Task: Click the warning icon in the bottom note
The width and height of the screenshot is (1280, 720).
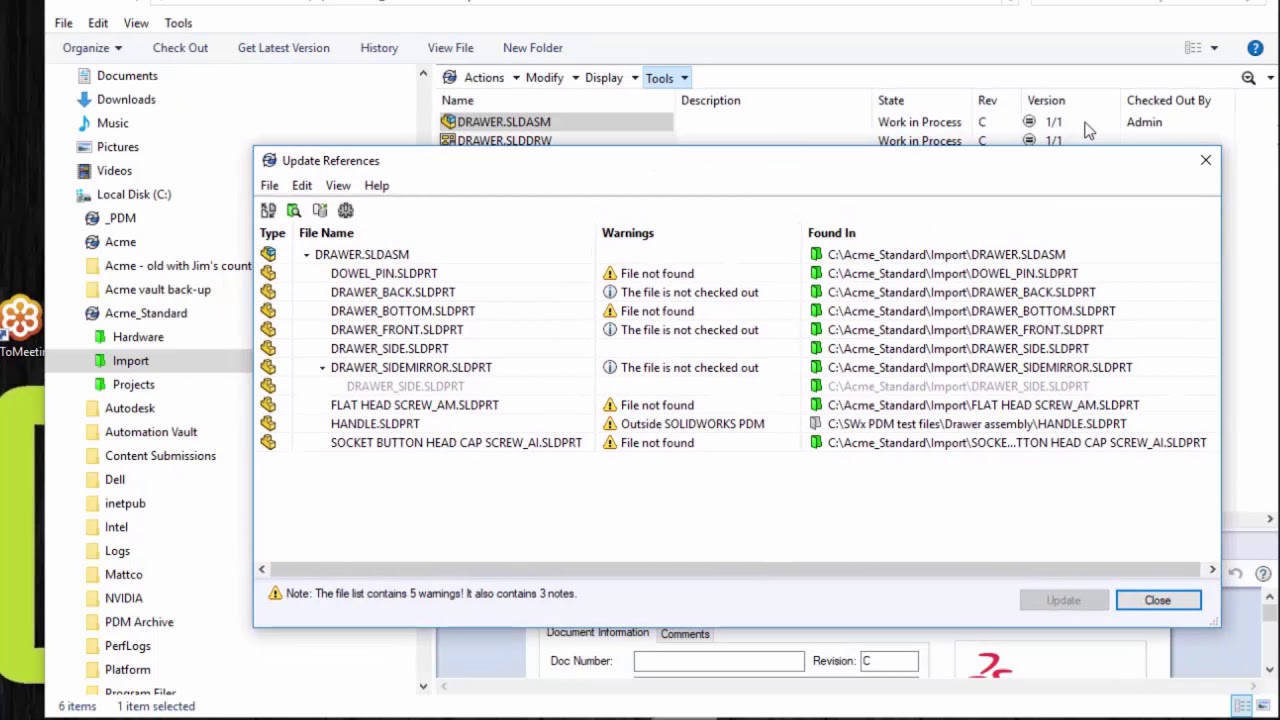Action: [x=275, y=594]
